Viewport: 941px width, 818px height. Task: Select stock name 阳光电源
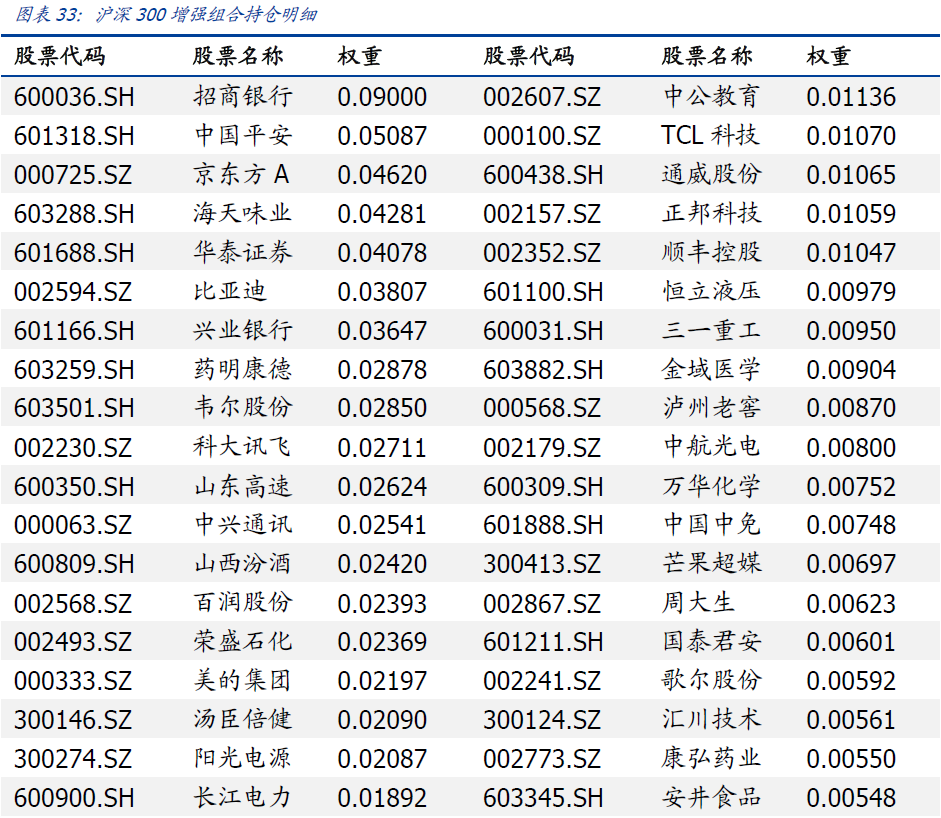tap(243, 759)
